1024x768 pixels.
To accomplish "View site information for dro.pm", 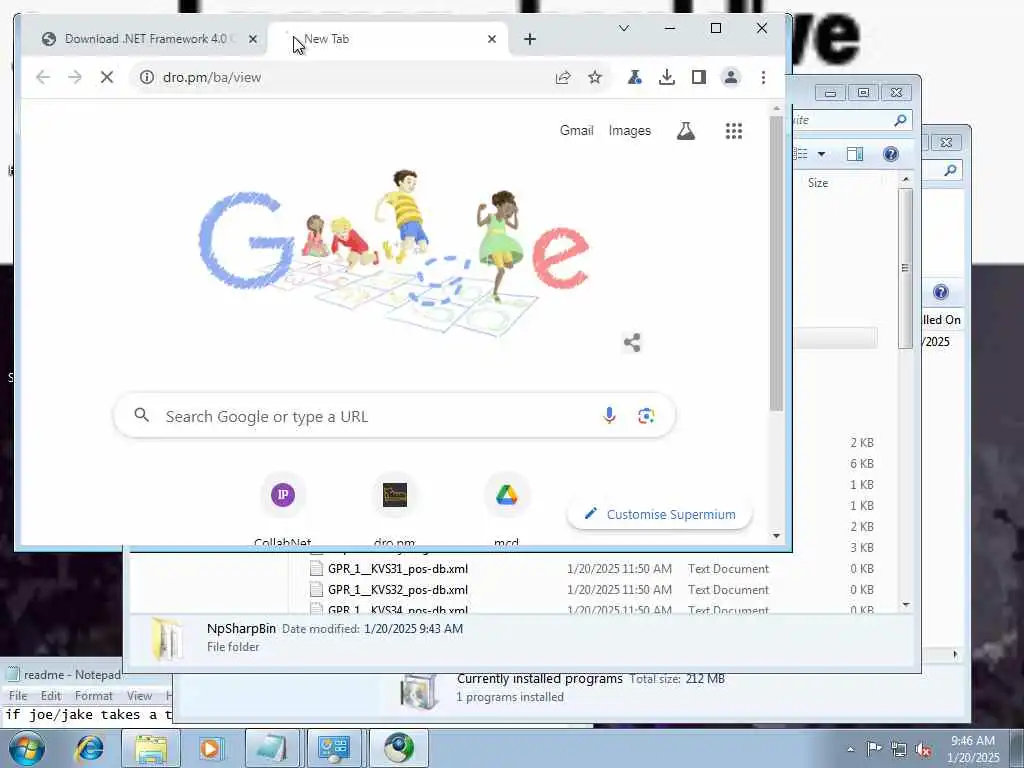I will pyautogui.click(x=147, y=77).
